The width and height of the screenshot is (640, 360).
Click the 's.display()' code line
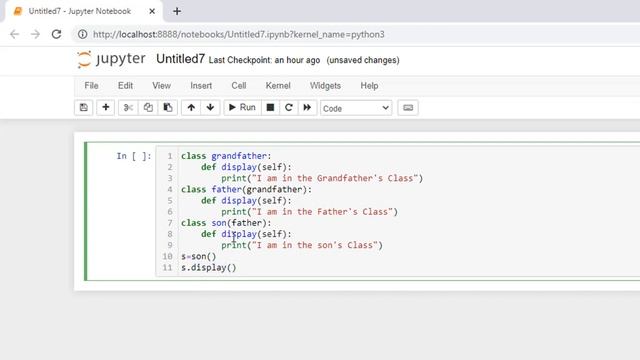pos(209,268)
